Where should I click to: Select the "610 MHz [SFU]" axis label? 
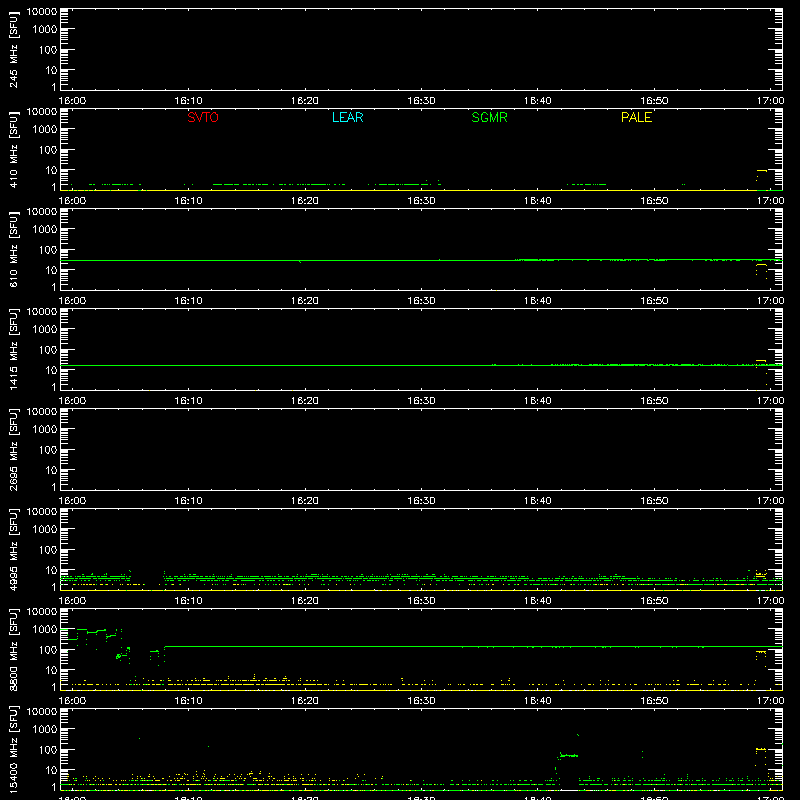[x=13, y=249]
